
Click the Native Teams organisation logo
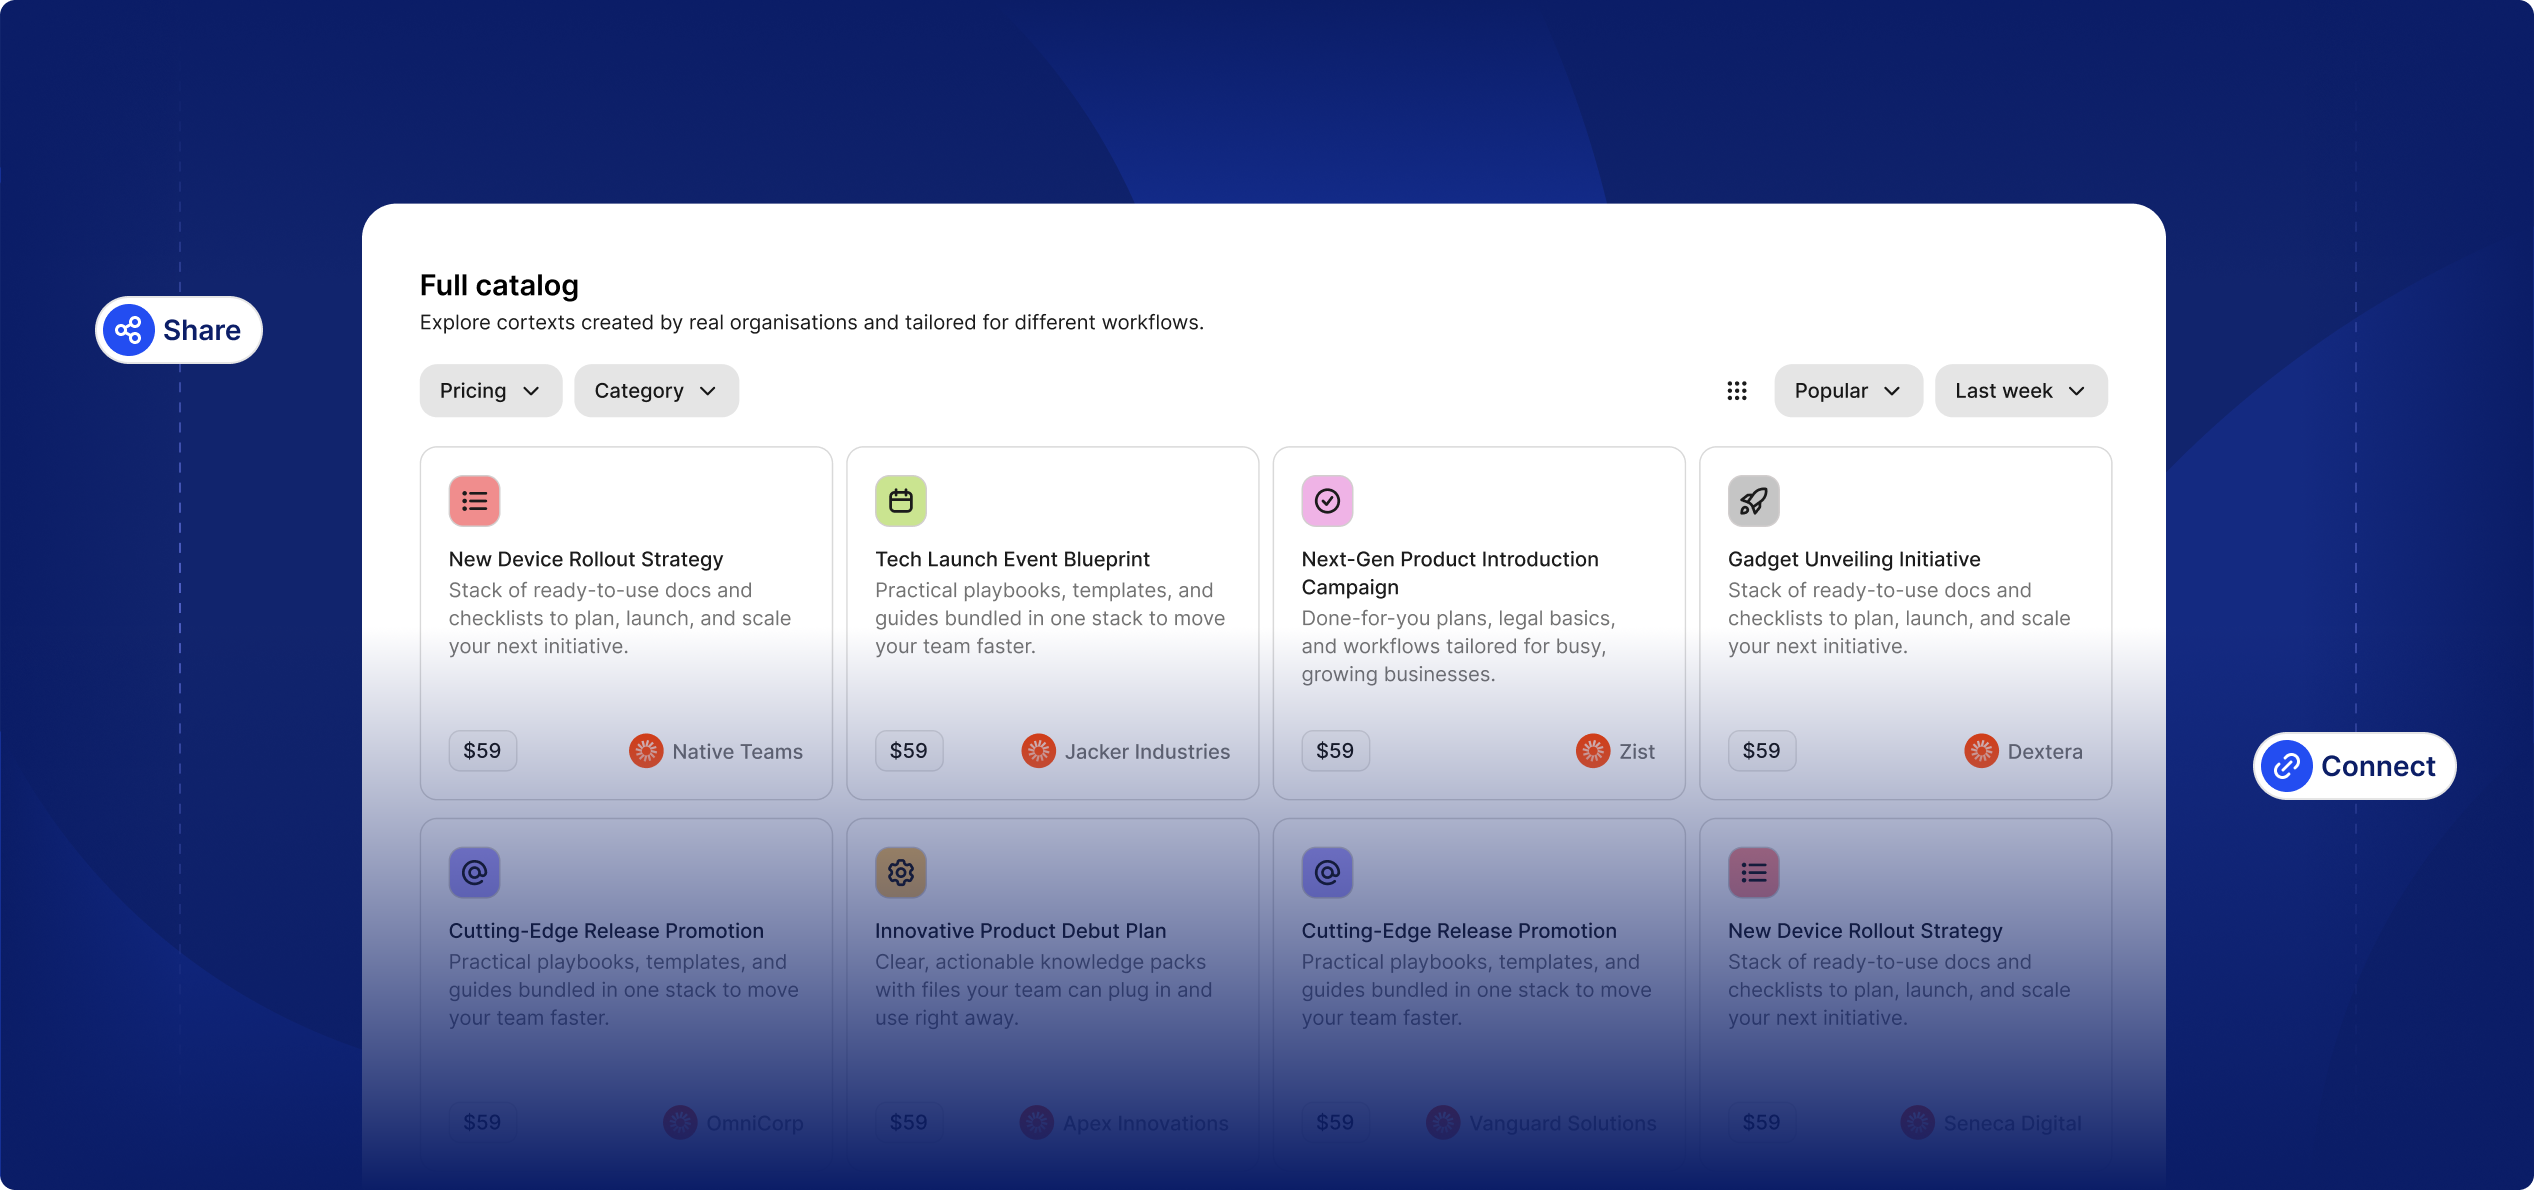click(x=646, y=751)
